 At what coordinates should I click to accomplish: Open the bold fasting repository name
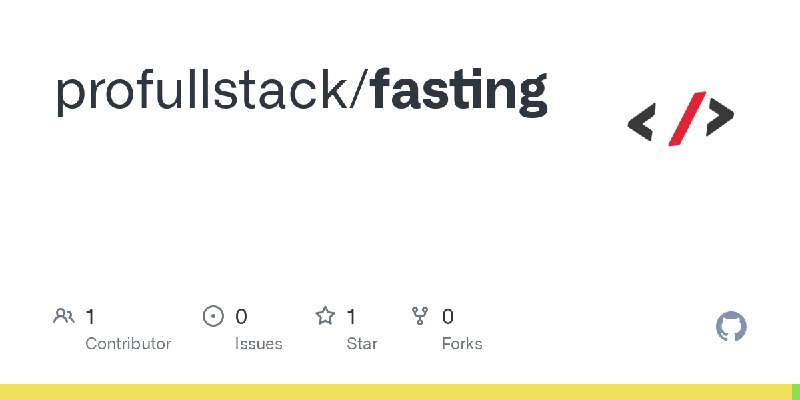point(458,92)
